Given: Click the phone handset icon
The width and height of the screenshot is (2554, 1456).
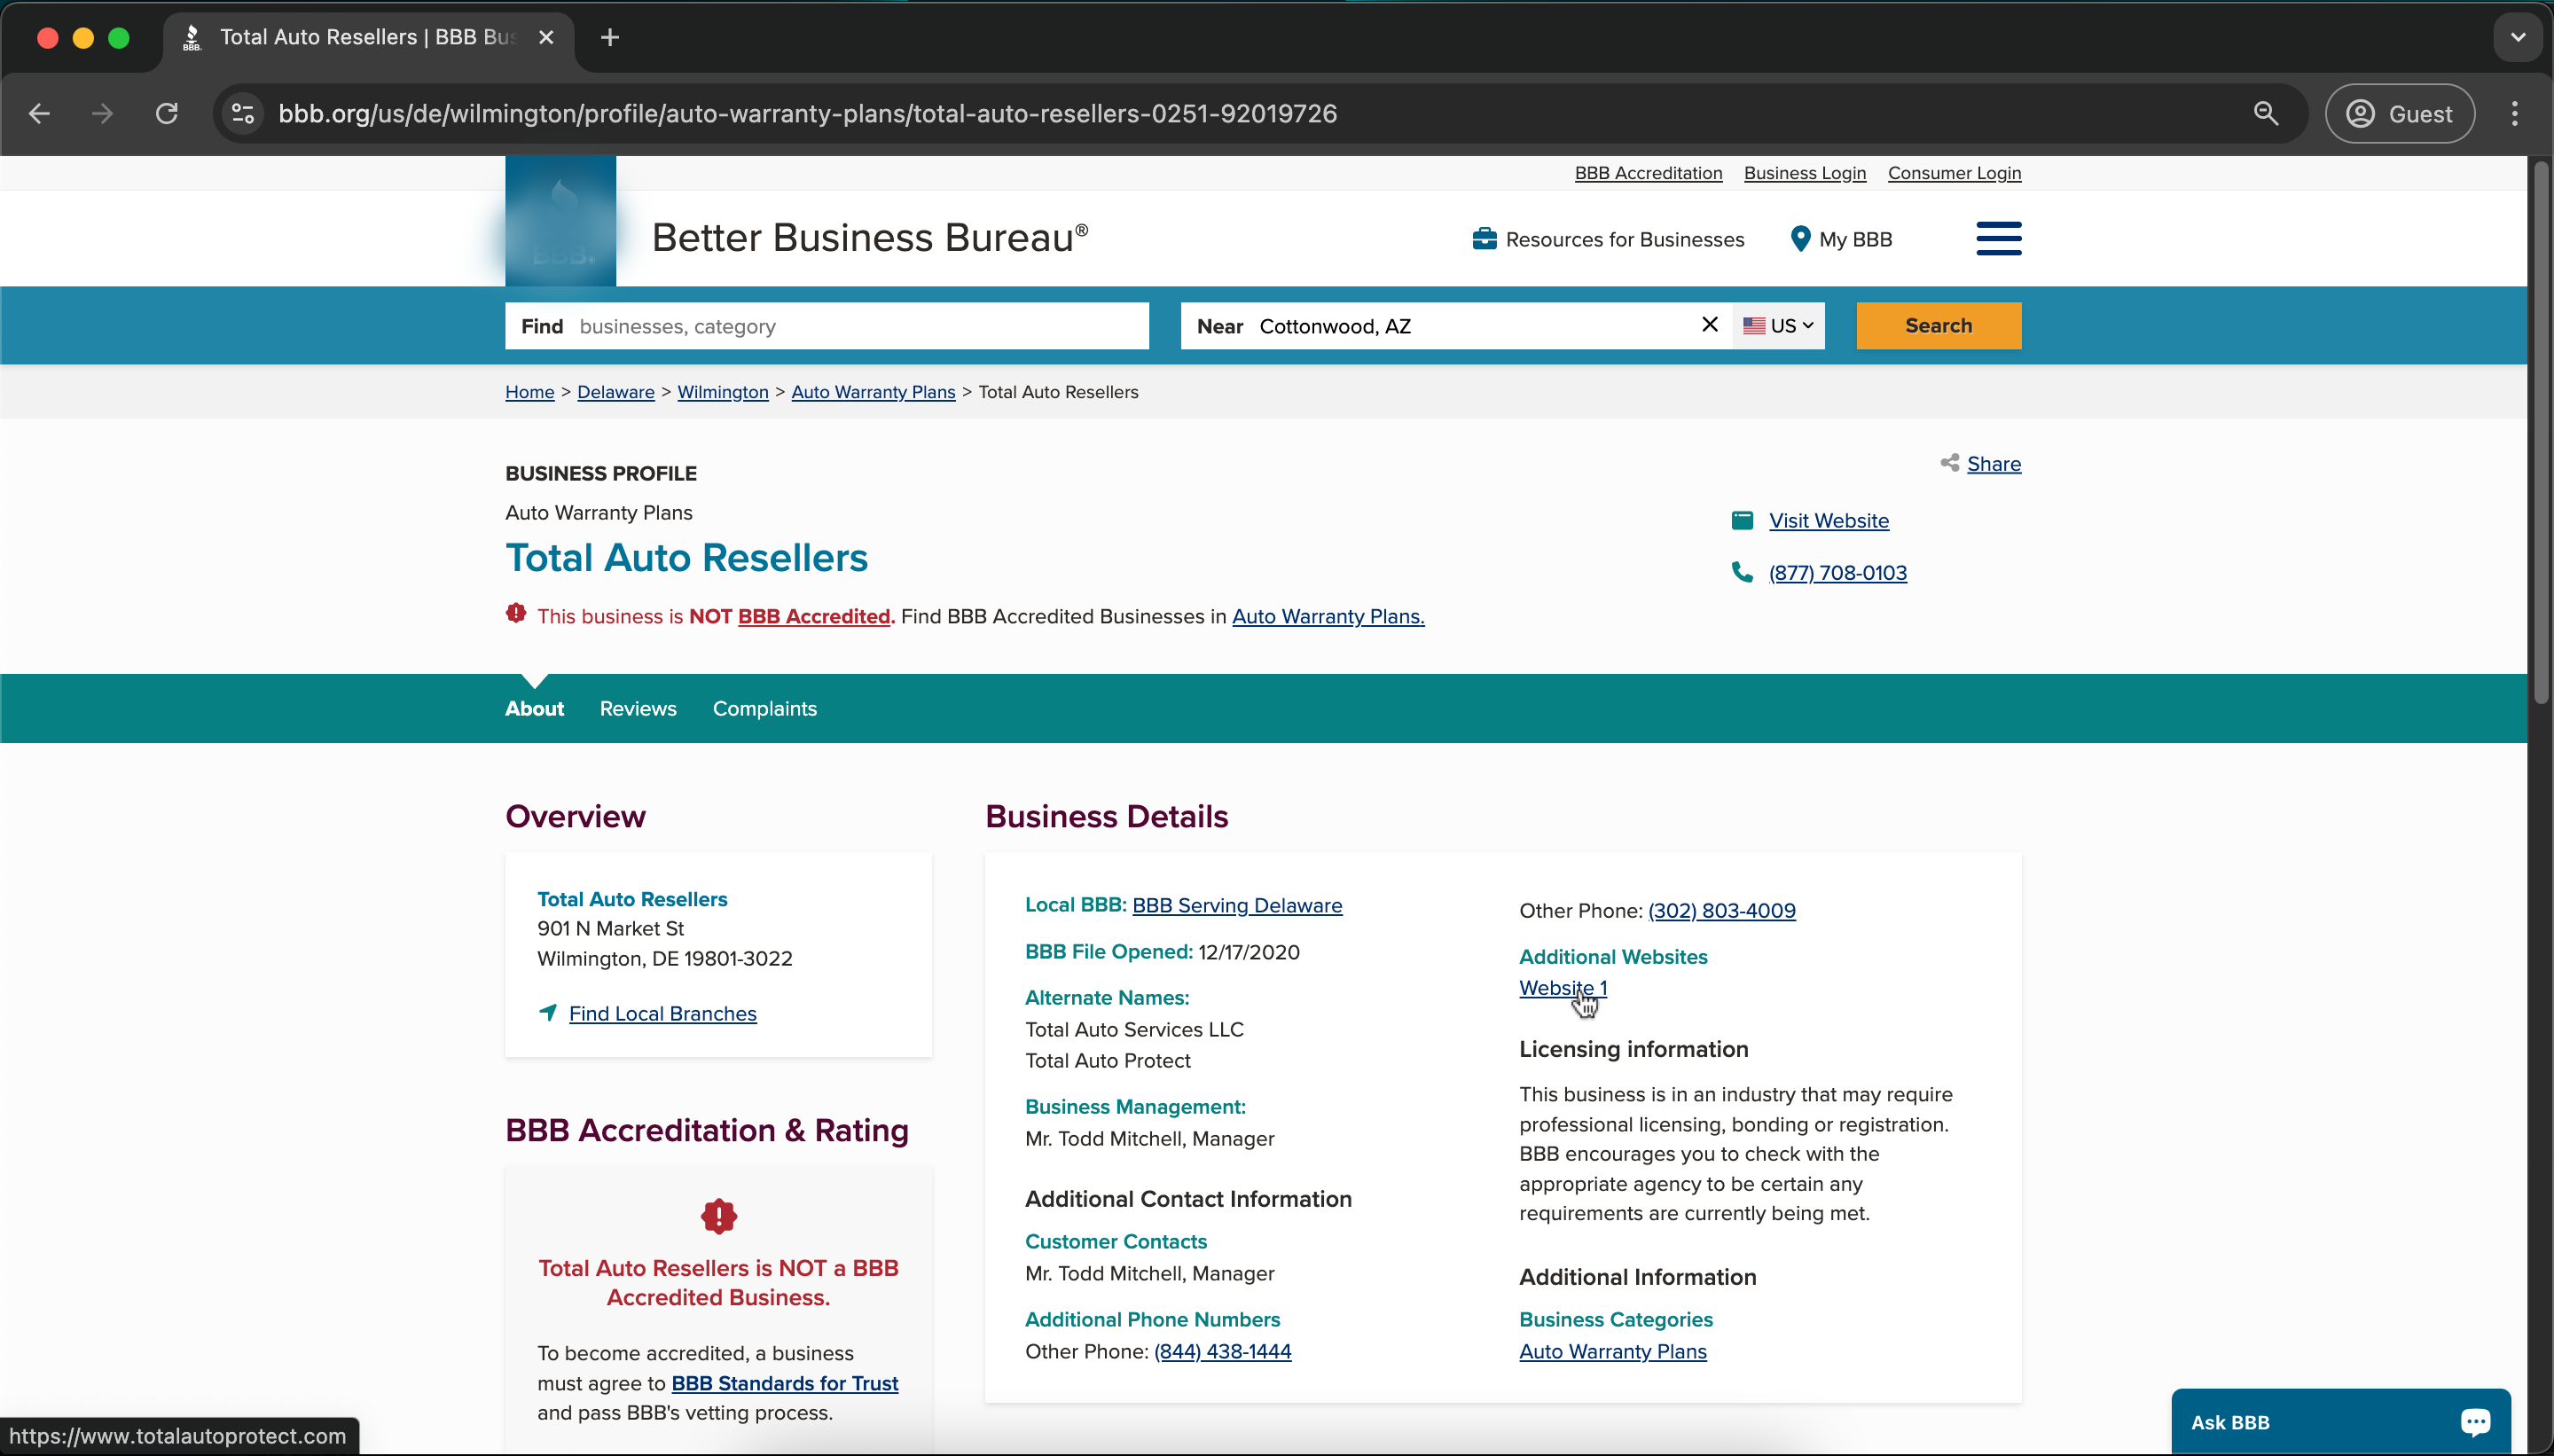Looking at the screenshot, I should tap(1741, 572).
